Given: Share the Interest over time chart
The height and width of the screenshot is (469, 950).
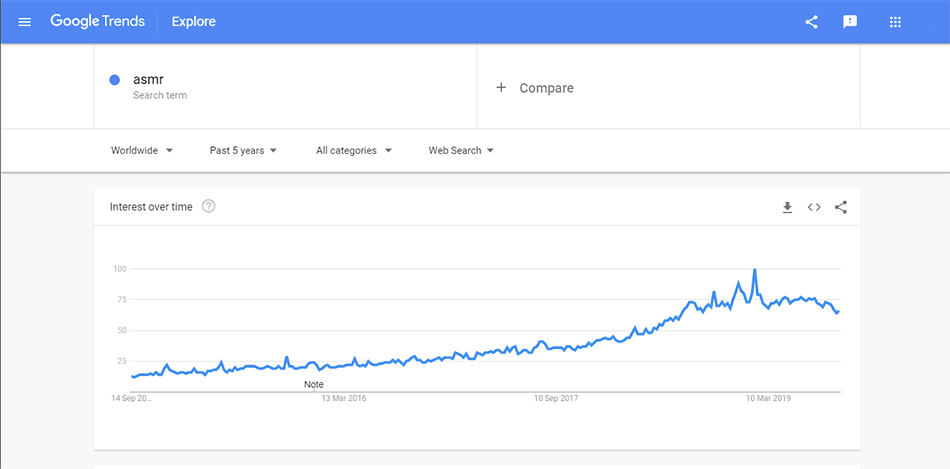Looking at the screenshot, I should 840,207.
